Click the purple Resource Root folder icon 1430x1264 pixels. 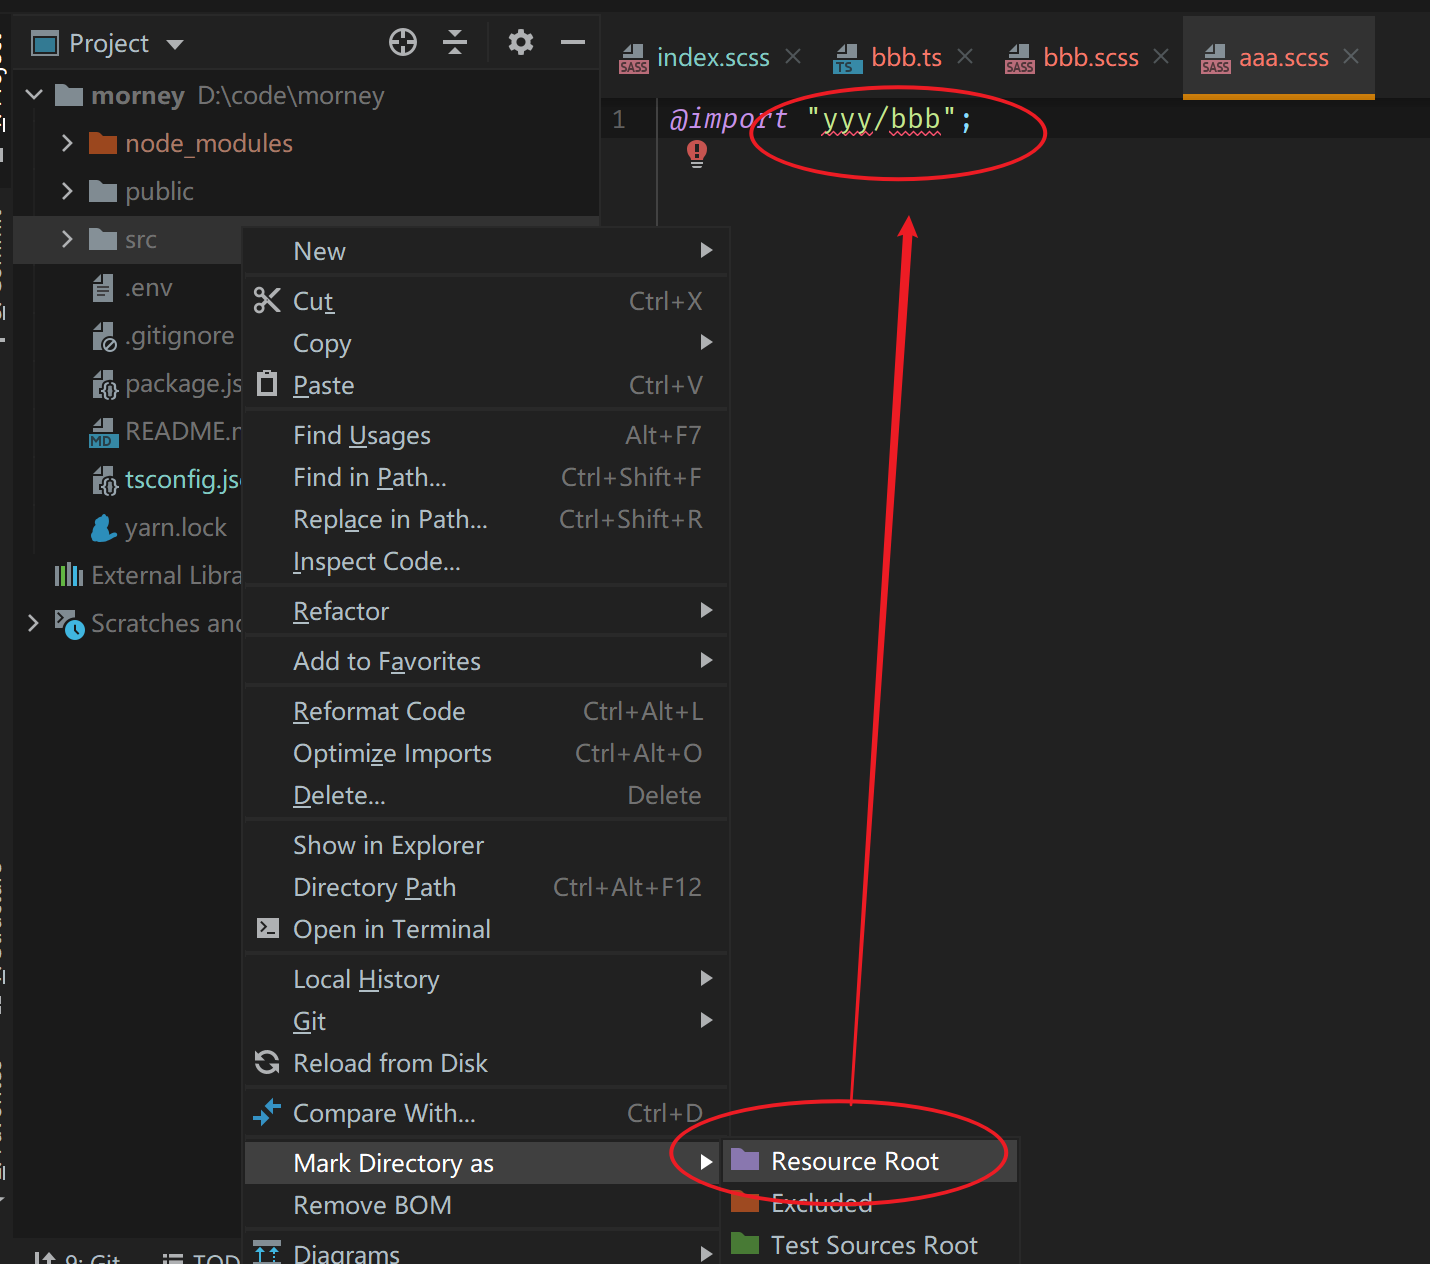(x=745, y=1160)
